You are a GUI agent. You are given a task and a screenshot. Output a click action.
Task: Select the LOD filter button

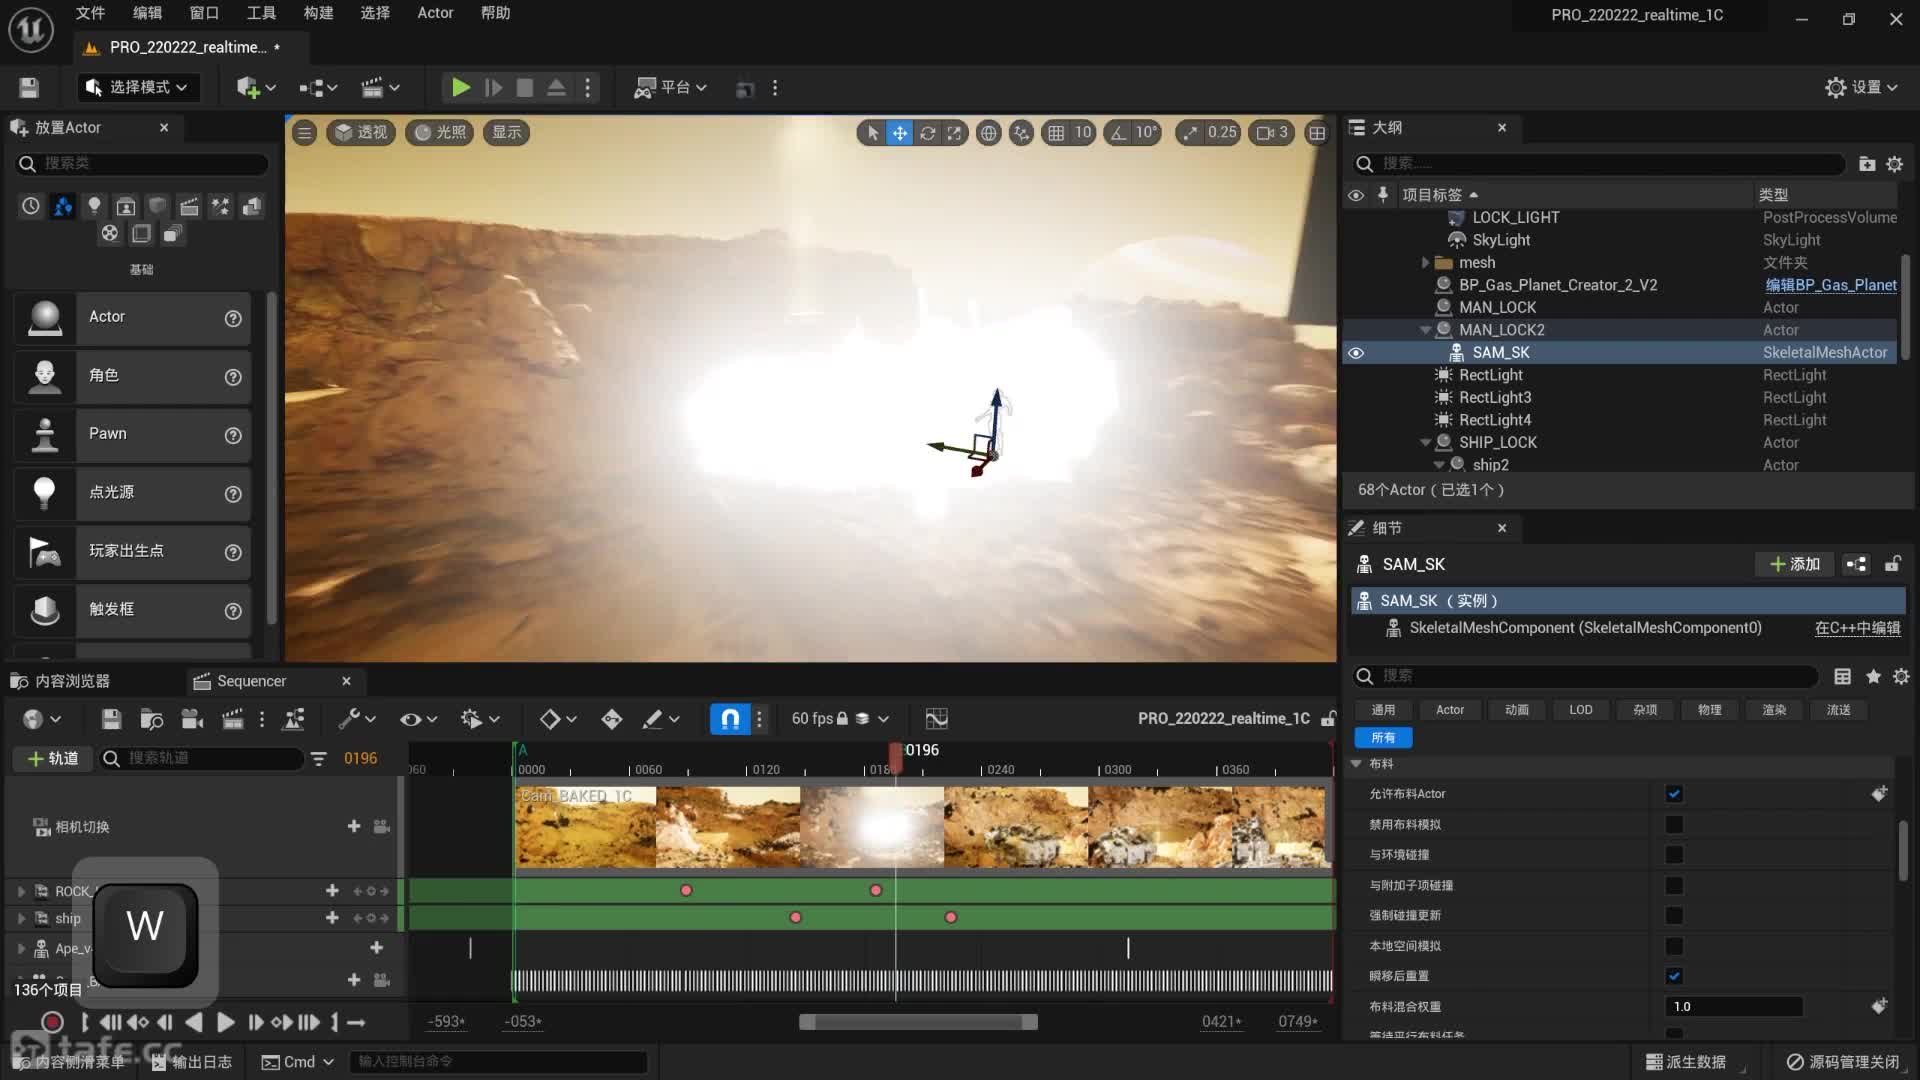pos(1581,710)
